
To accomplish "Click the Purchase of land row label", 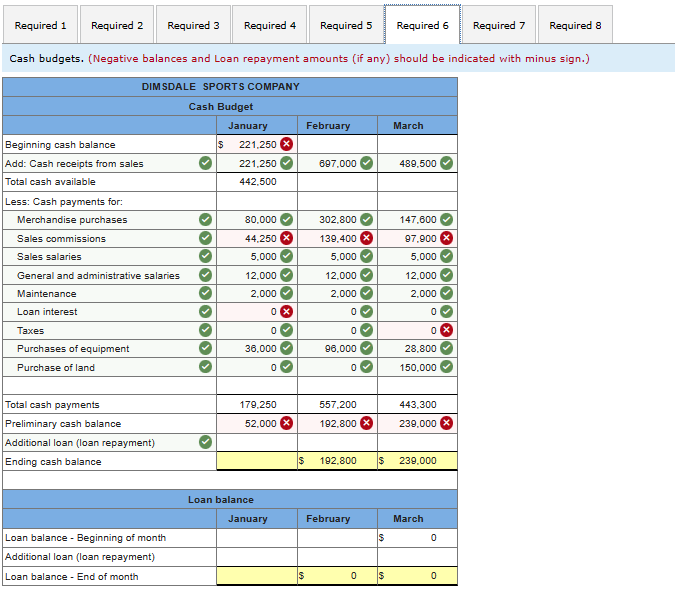I will (56, 368).
